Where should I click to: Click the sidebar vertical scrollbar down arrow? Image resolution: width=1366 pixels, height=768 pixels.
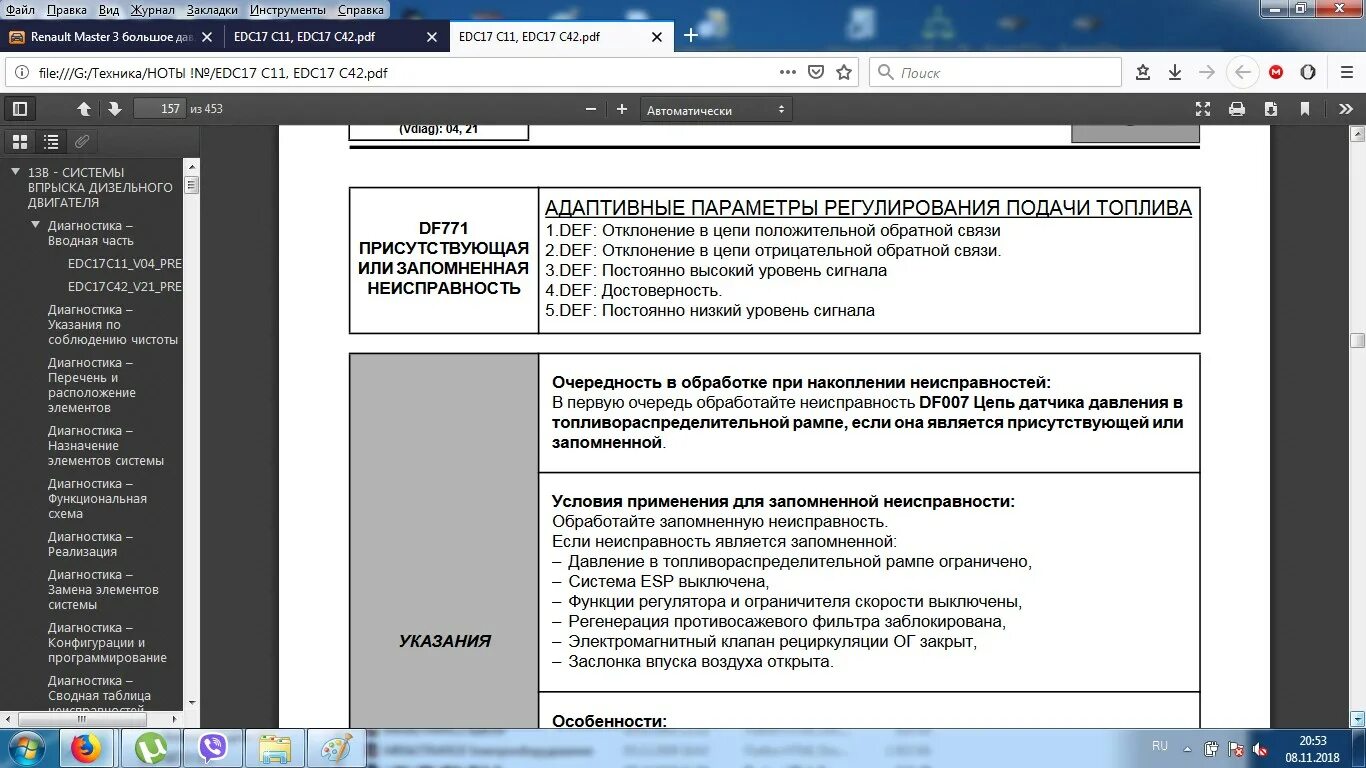point(192,703)
